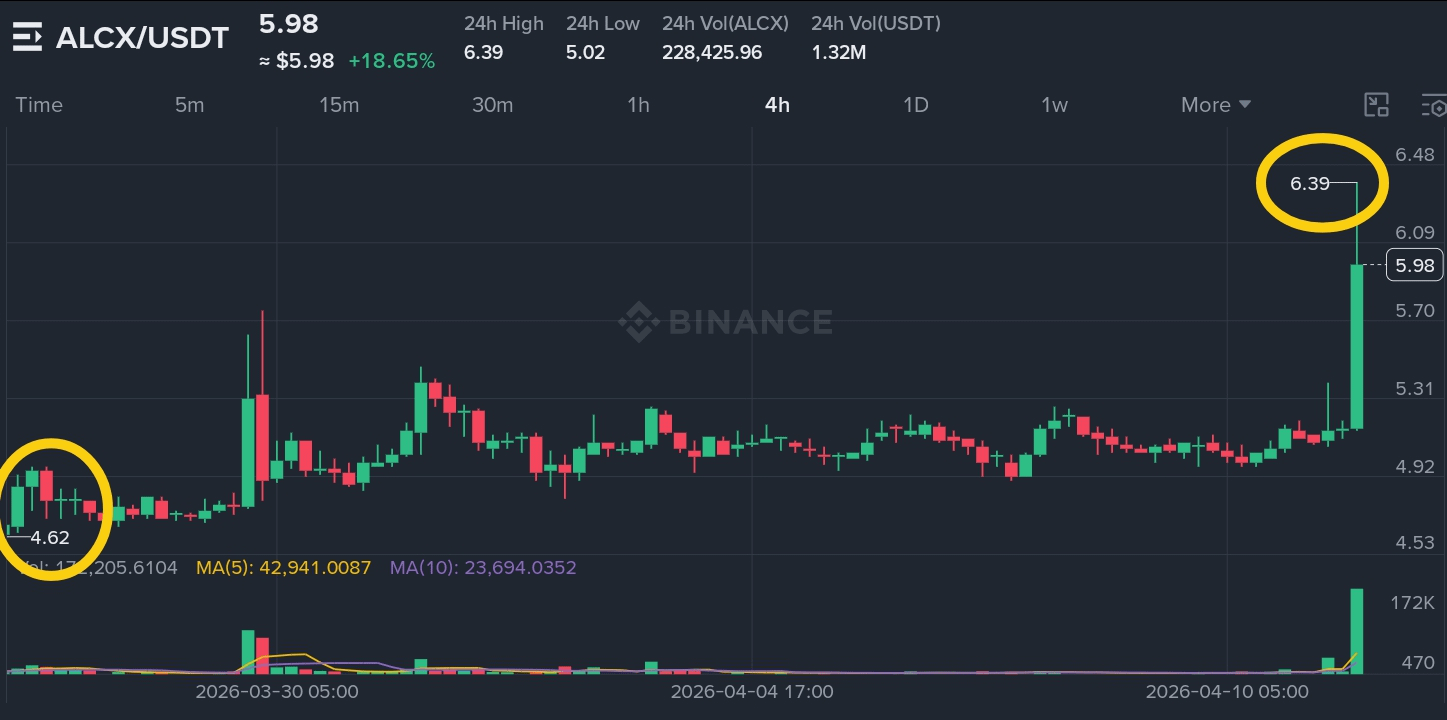Image resolution: width=1447 pixels, height=720 pixels.
Task: Click the 24h Vol(ALCX) value 228,425.96
Action: [712, 53]
